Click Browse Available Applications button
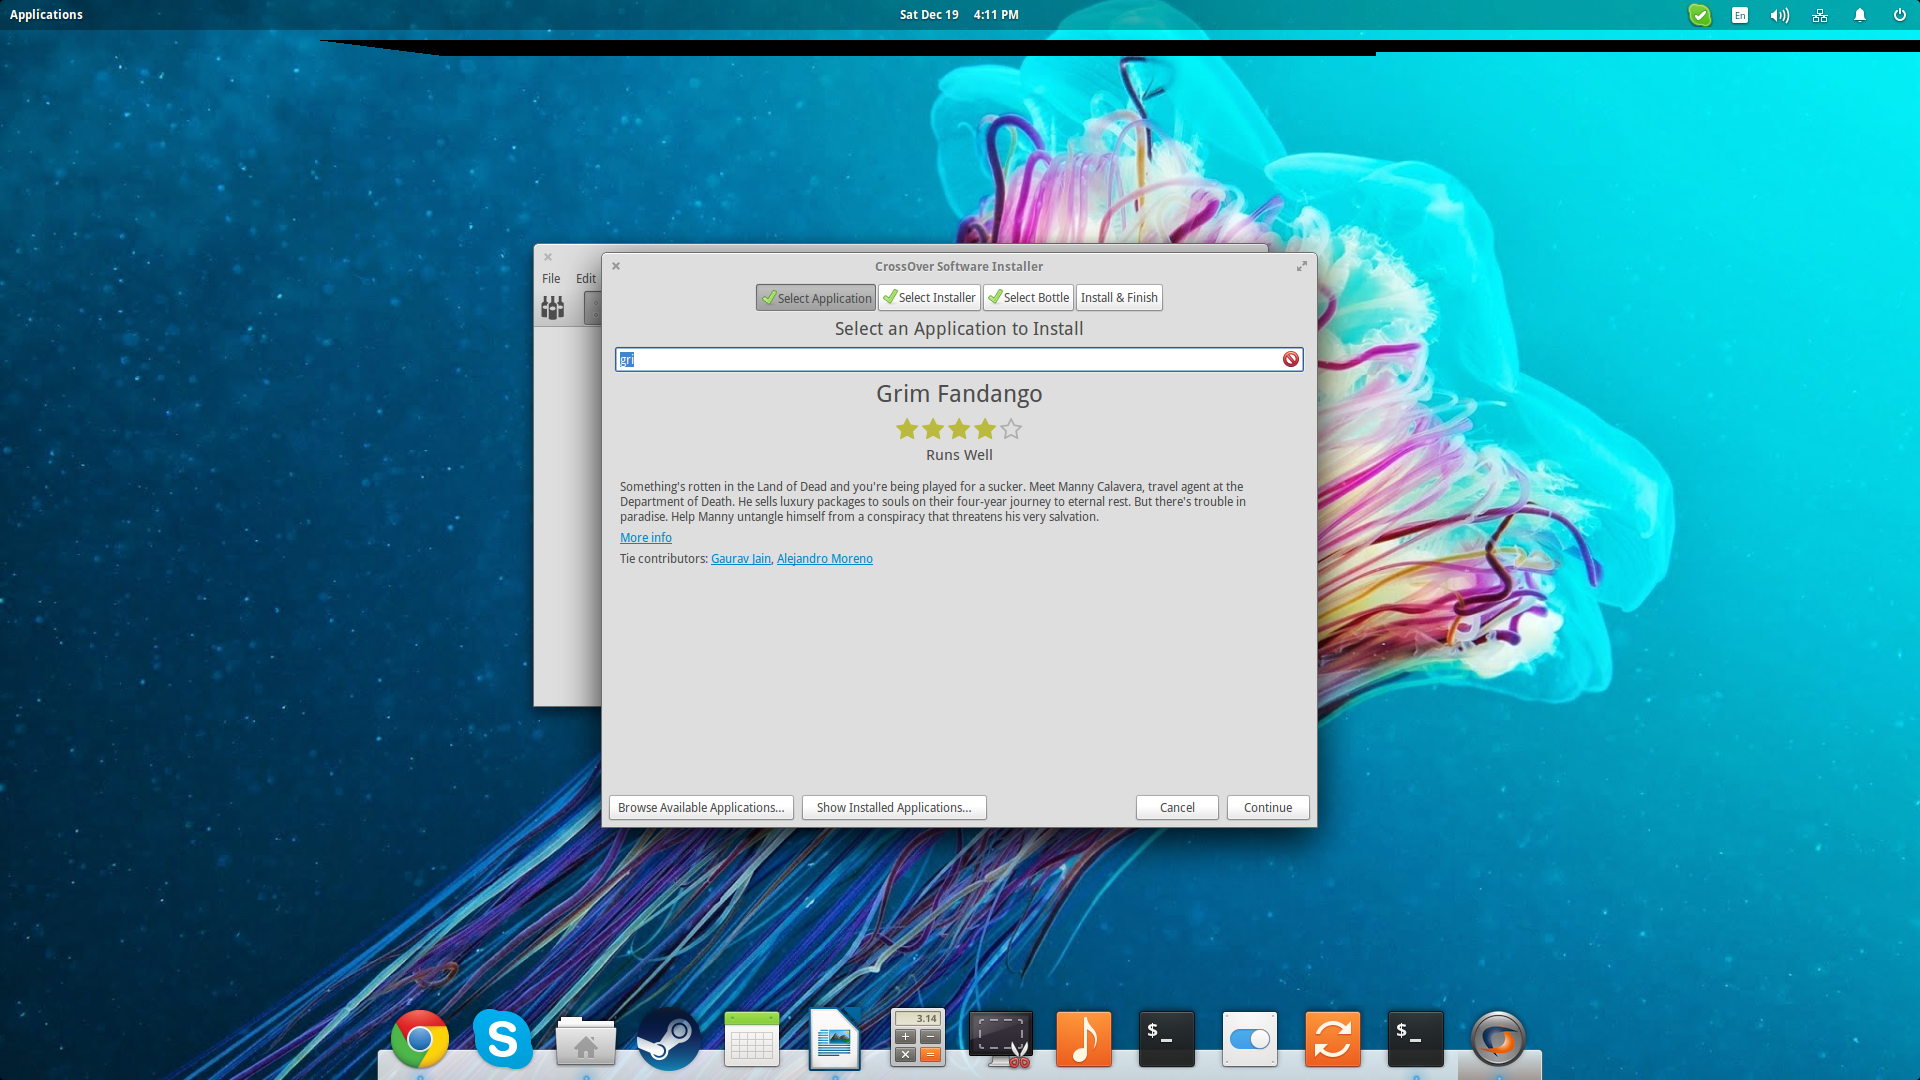 700,808
